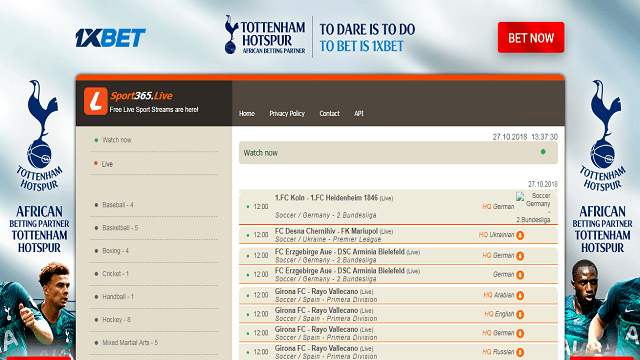640x360 pixels.
Task: Expand the Girona FC HQ German stream row
Action: click(x=398, y=333)
